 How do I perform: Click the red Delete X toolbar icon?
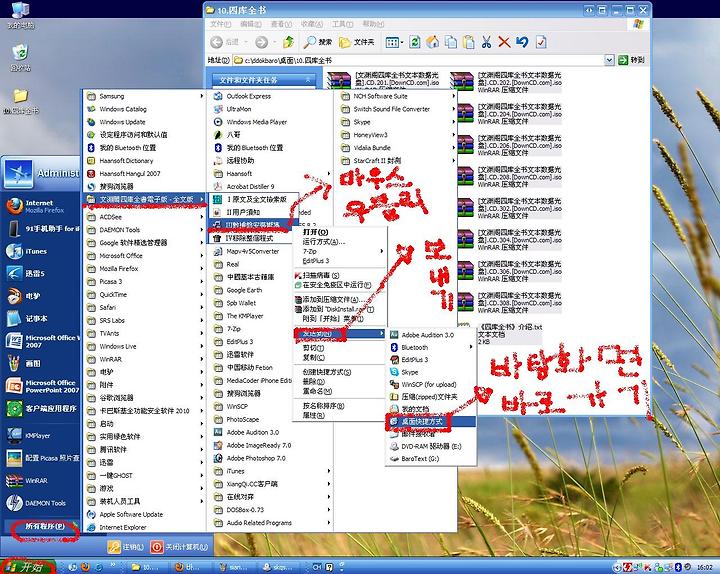(x=504, y=42)
